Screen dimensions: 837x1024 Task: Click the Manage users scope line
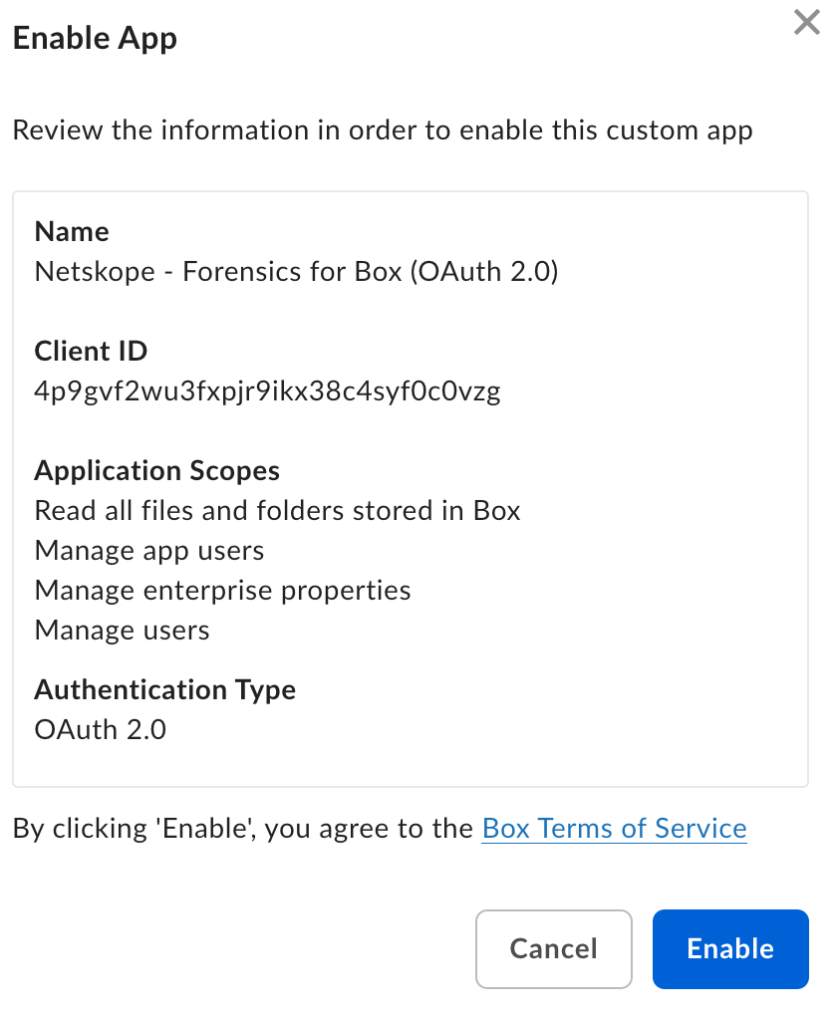tap(122, 630)
